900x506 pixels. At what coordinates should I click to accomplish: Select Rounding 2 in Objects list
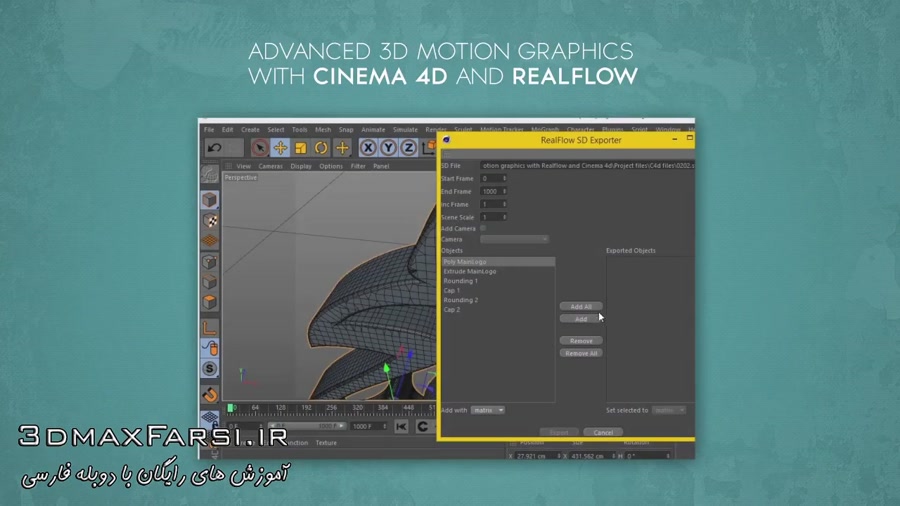[x=498, y=300]
